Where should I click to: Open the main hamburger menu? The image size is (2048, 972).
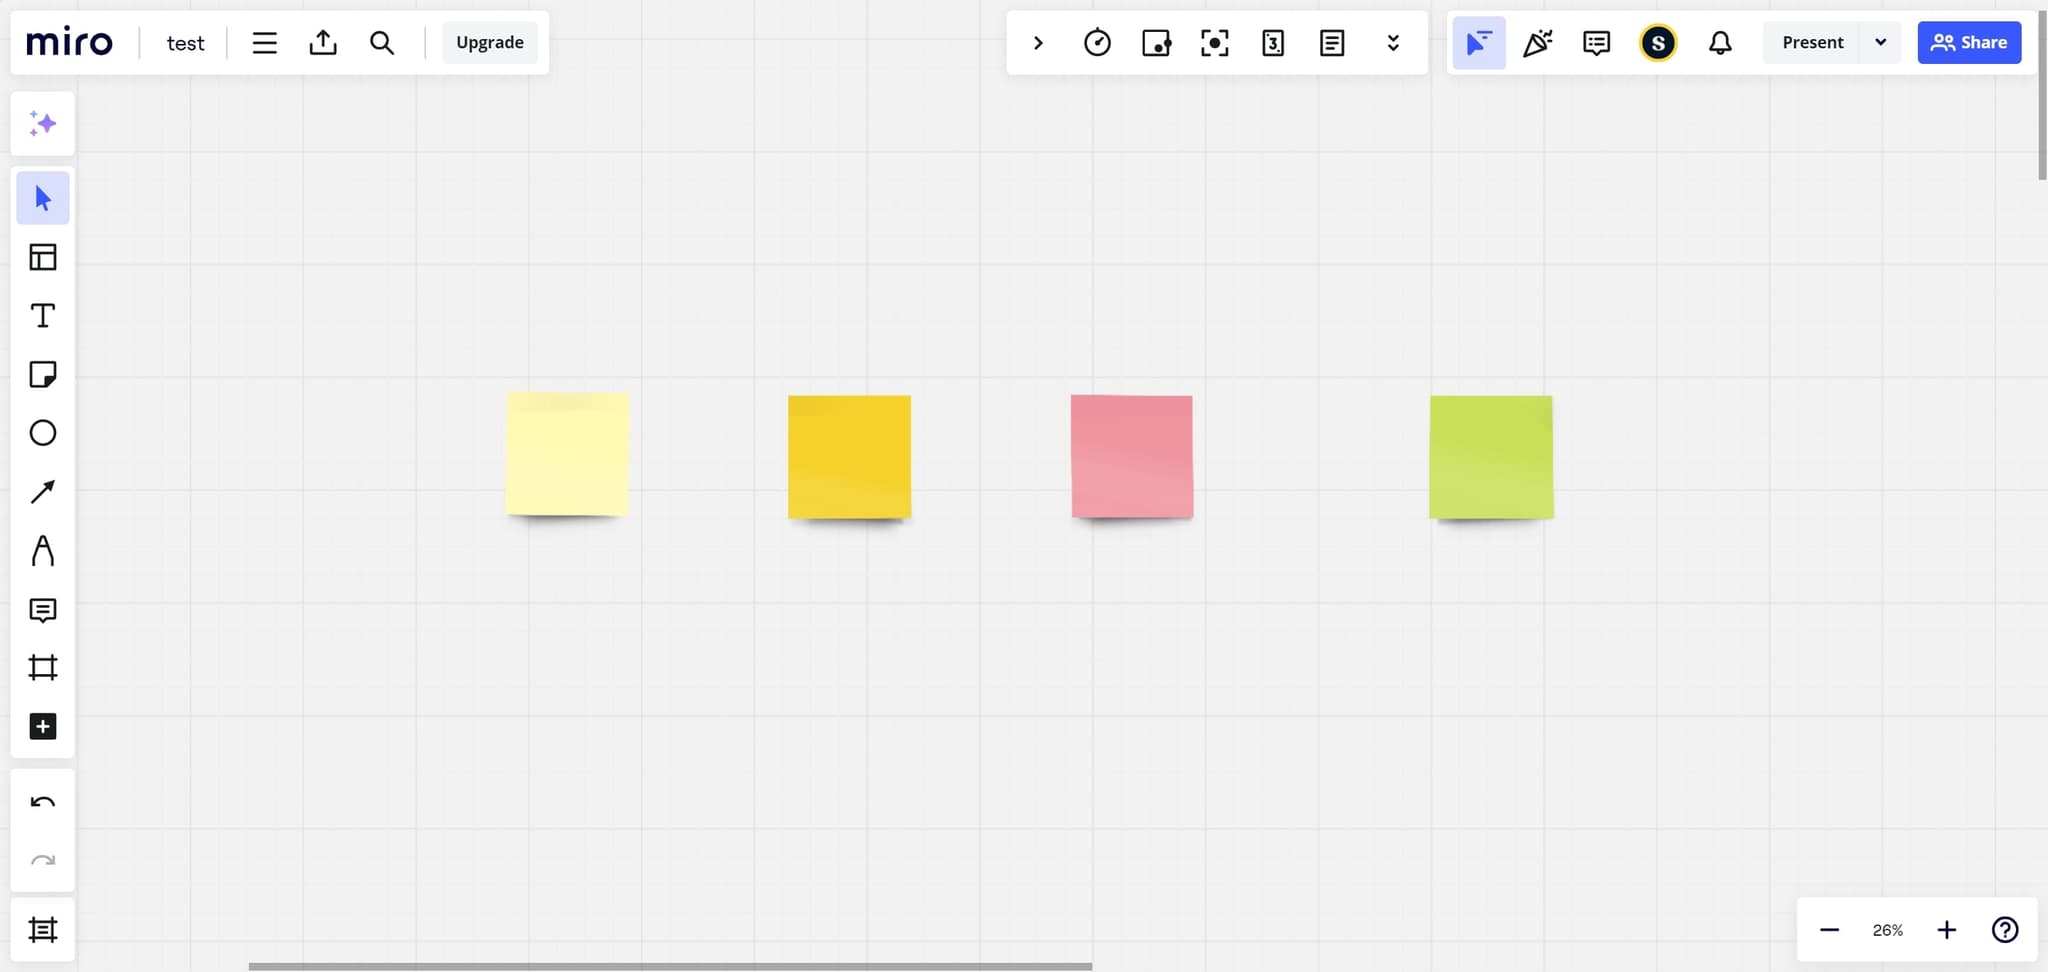[x=263, y=42]
